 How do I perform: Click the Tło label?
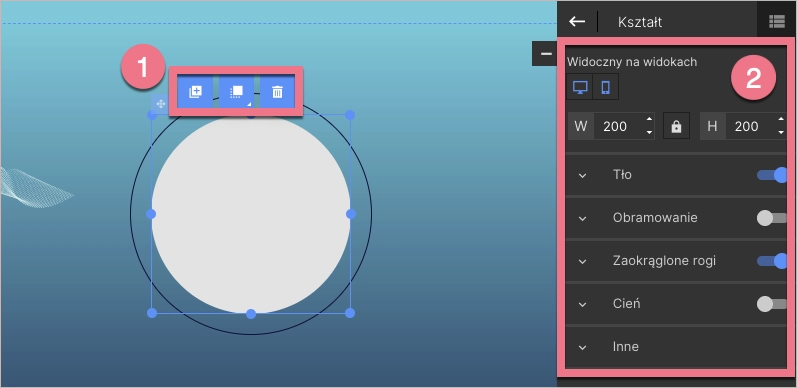point(622,175)
